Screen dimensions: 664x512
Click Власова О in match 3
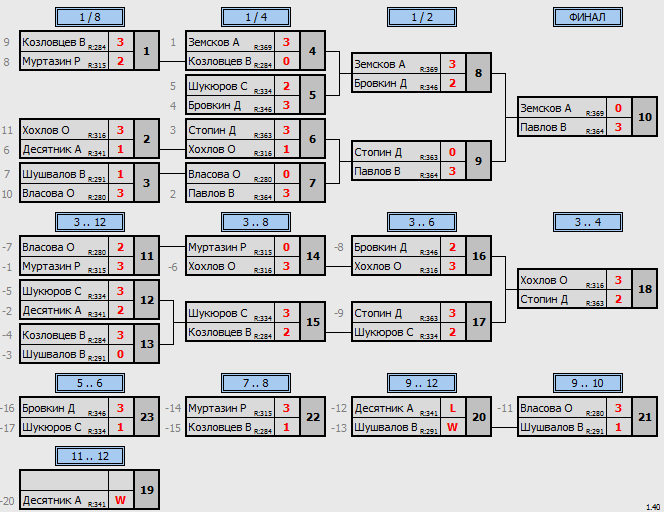(48, 193)
